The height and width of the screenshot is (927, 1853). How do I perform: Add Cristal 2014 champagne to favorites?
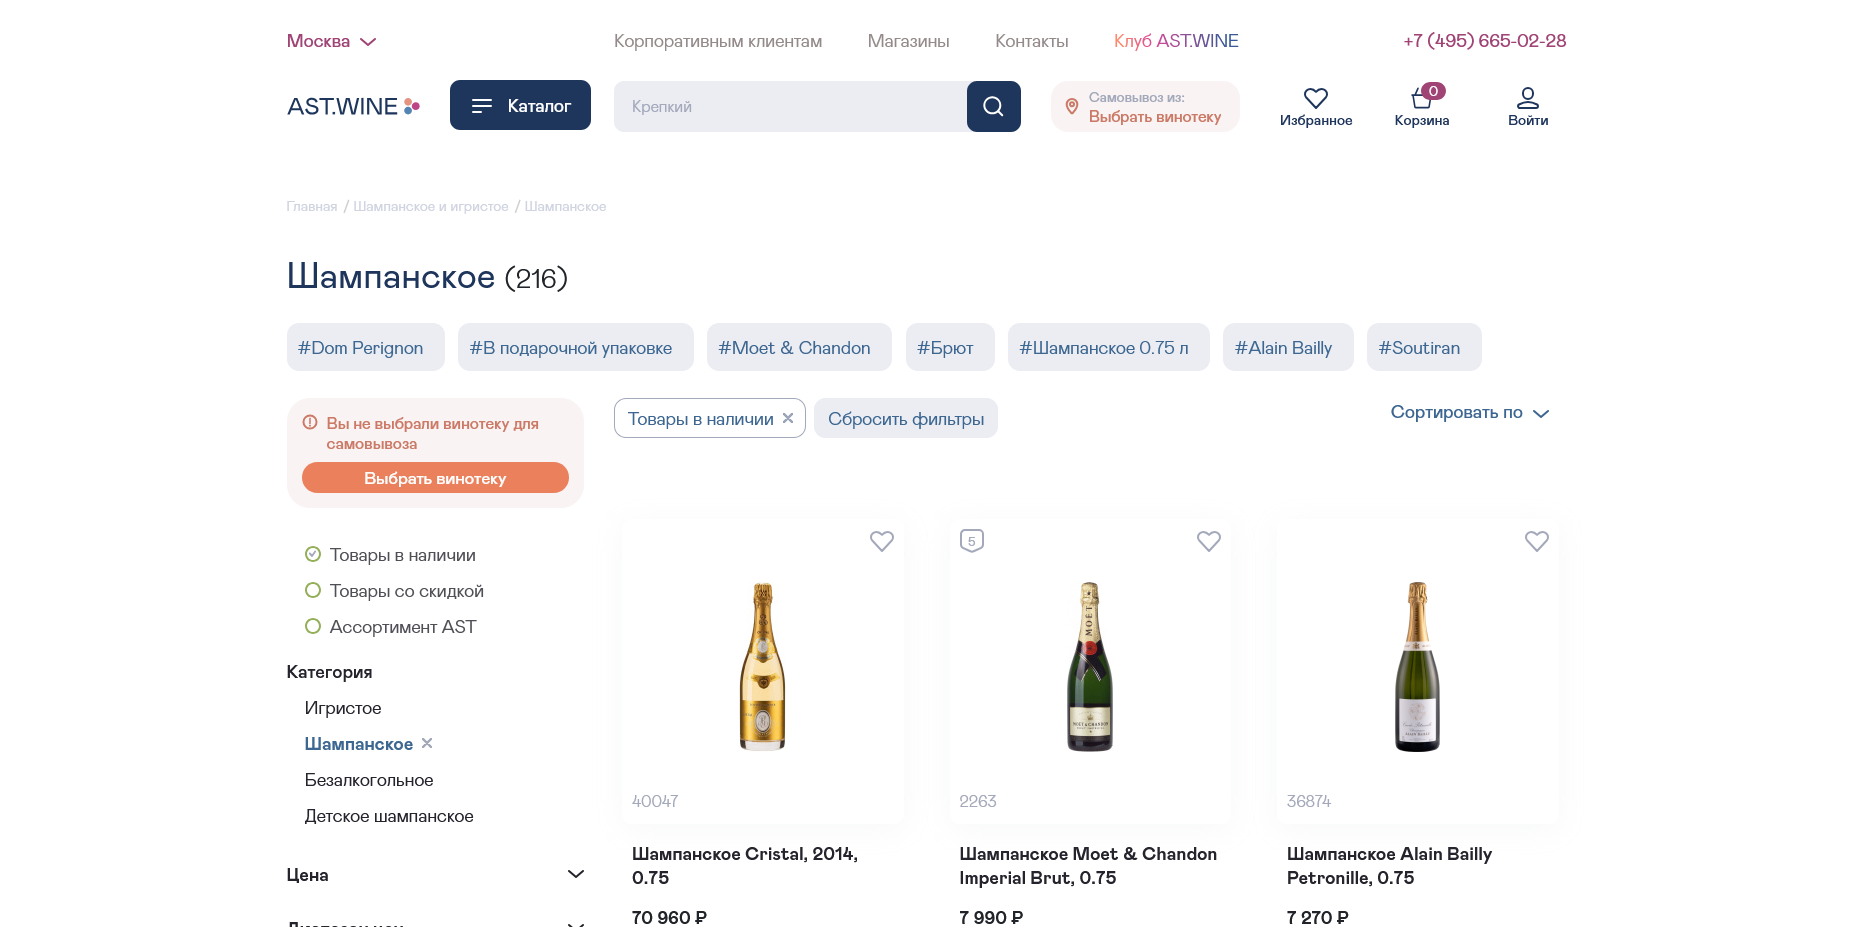(x=882, y=541)
